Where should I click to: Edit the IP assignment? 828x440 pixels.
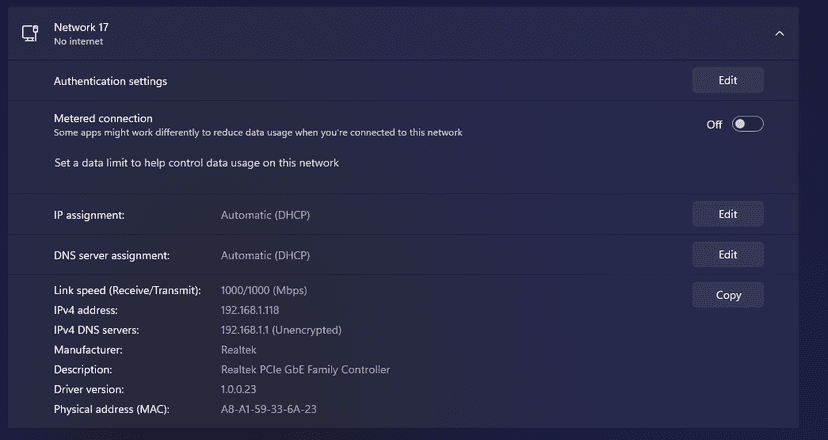(727, 214)
